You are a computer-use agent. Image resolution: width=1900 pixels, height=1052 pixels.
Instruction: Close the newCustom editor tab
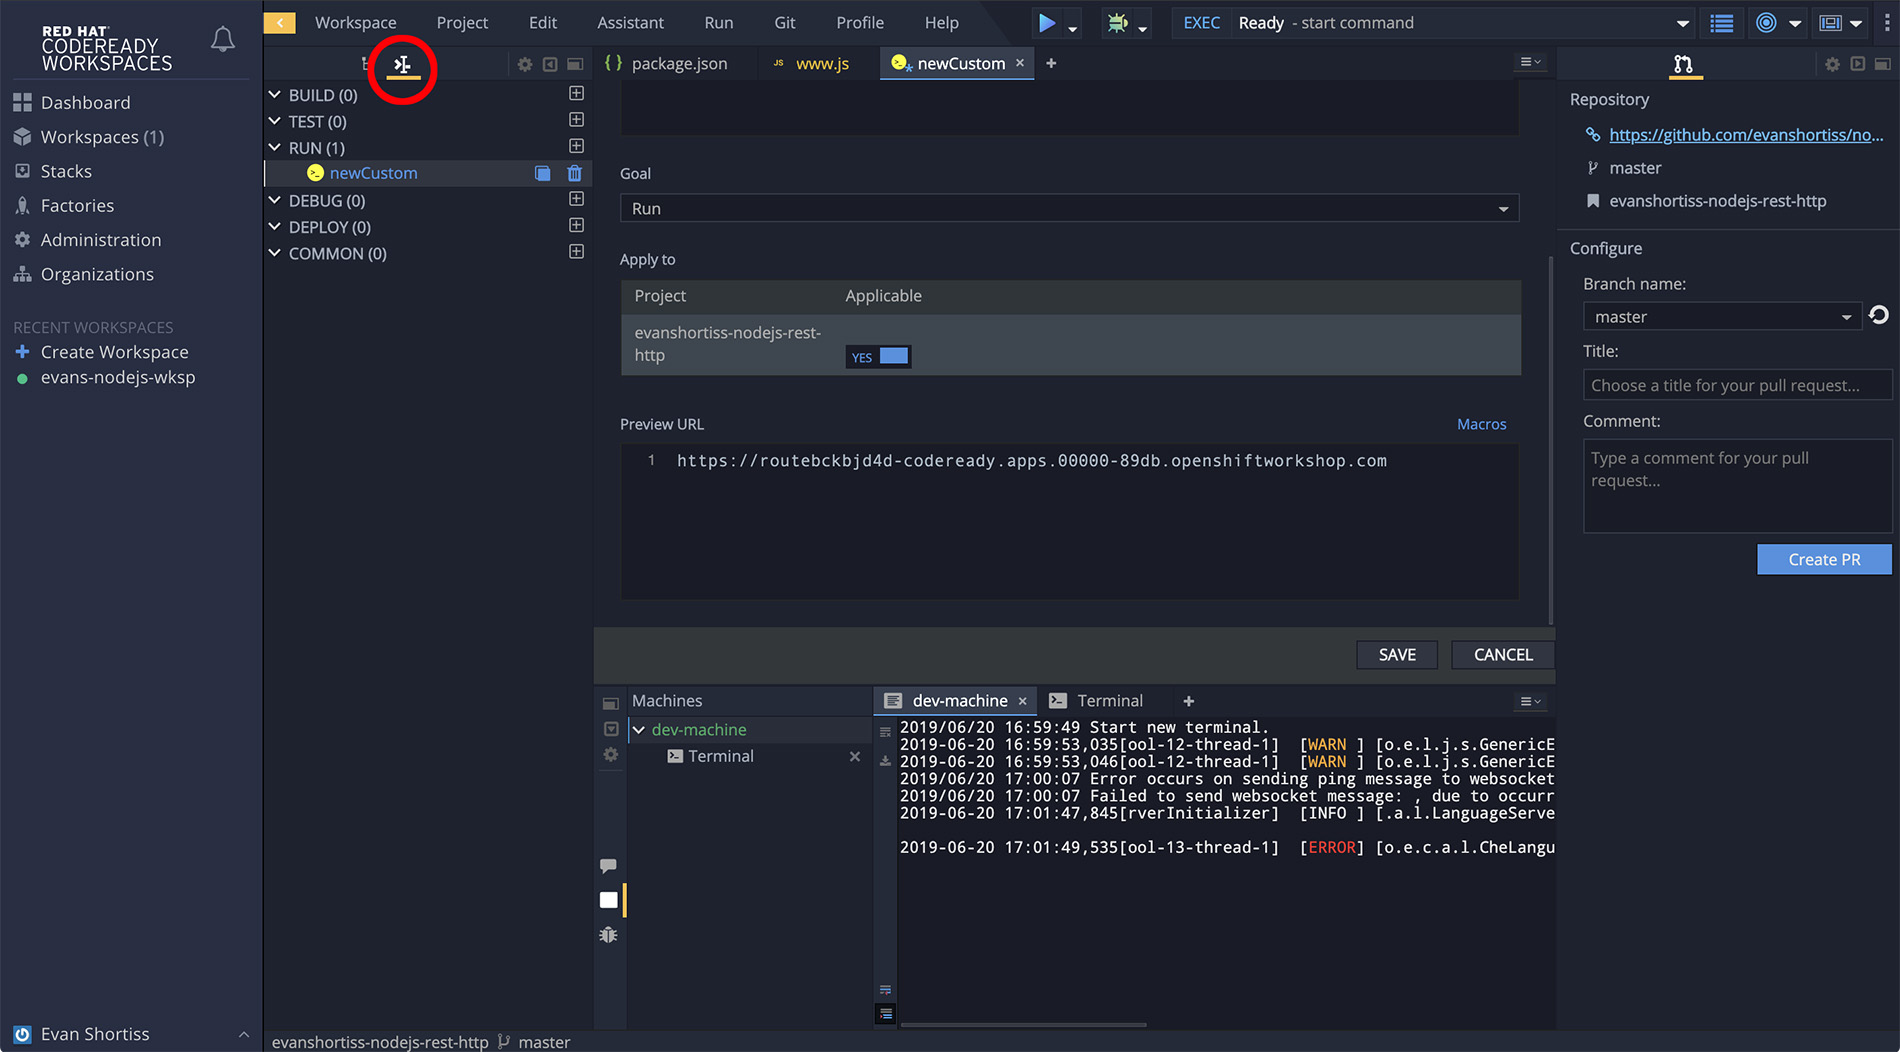pos(1020,63)
